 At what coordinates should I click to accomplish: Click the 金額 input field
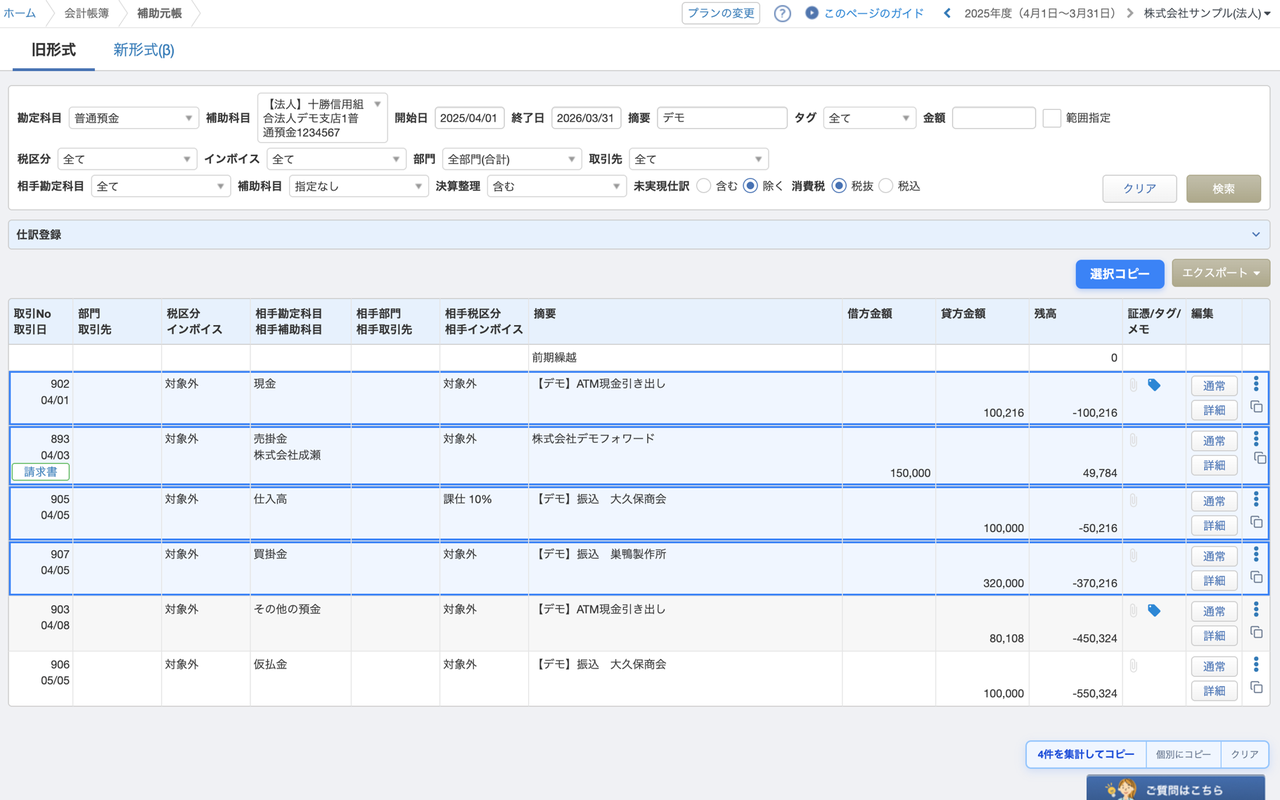coord(994,118)
